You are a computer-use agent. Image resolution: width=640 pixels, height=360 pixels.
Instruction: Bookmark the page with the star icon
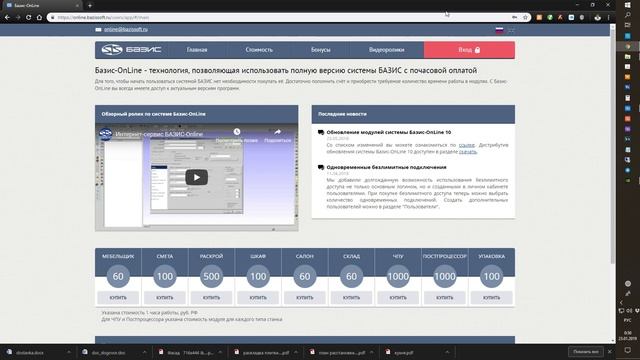pos(525,18)
